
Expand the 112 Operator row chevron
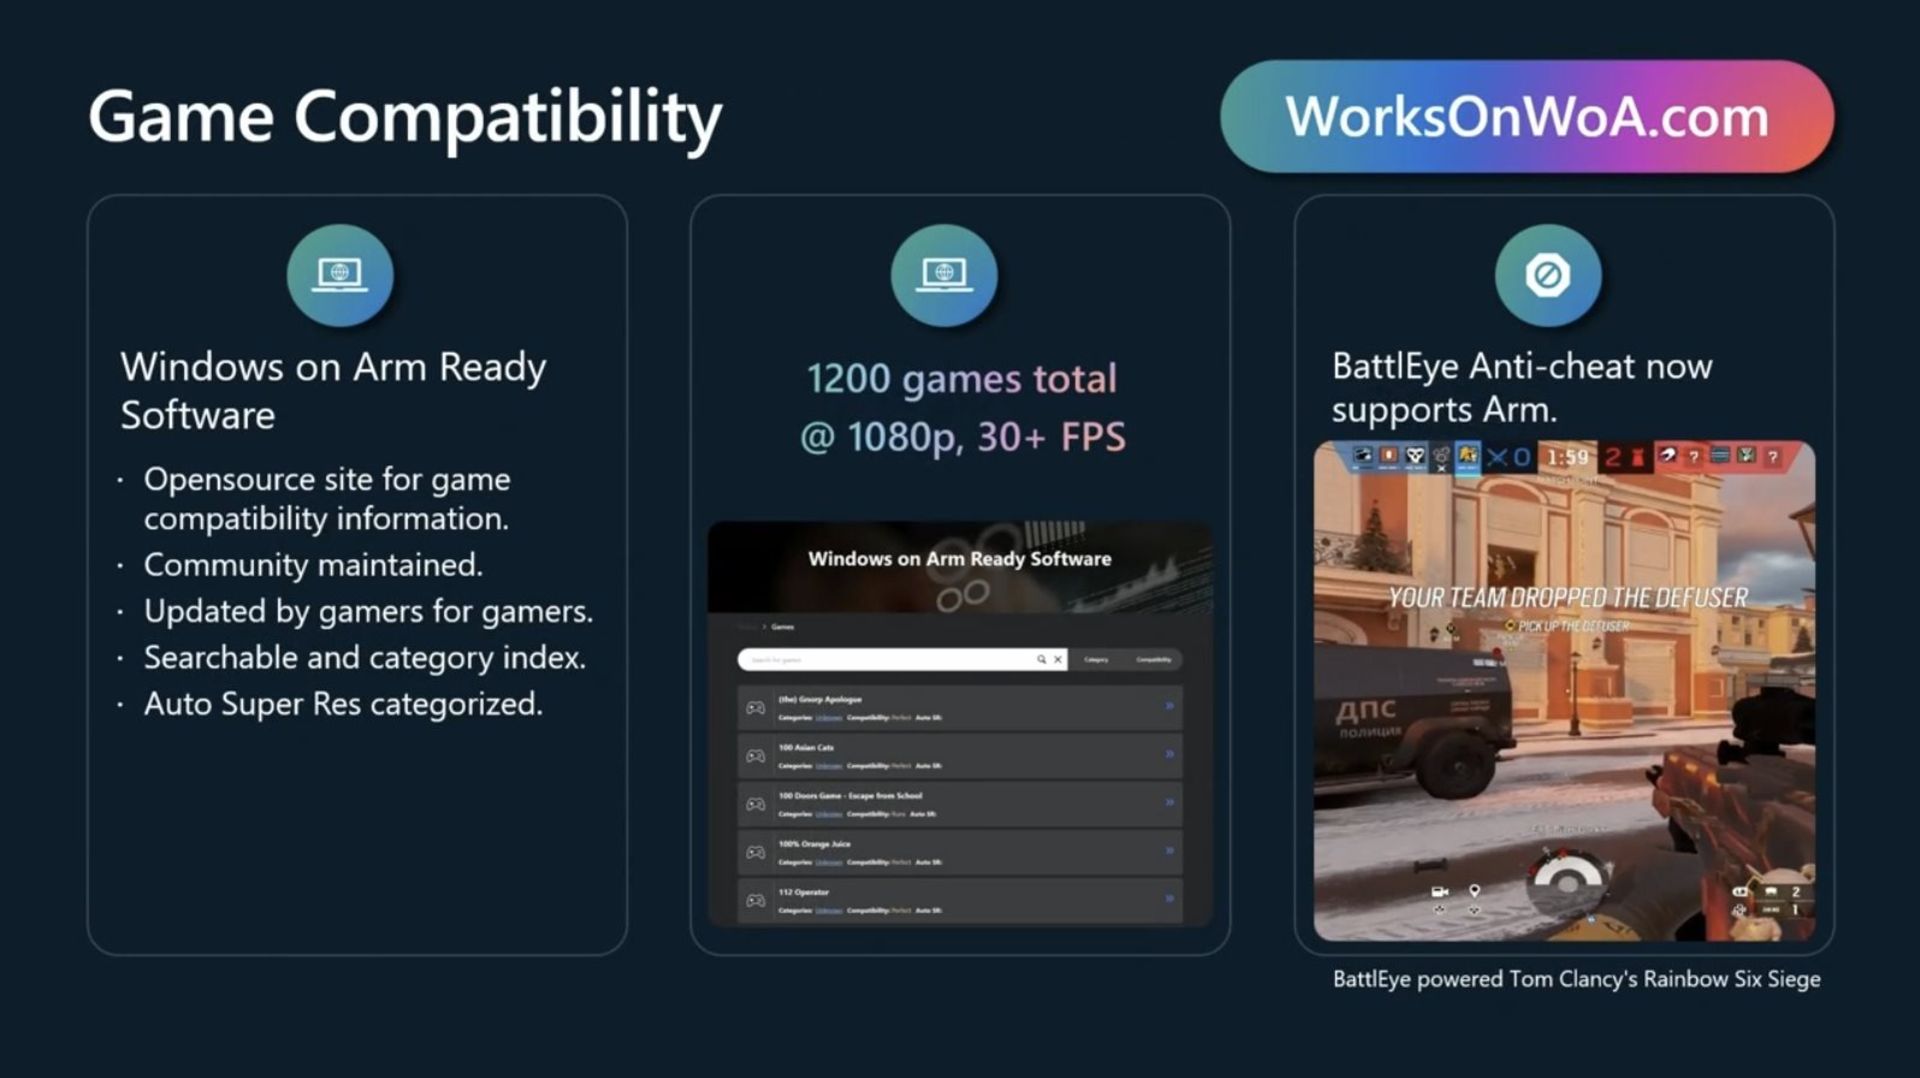pos(1169,898)
